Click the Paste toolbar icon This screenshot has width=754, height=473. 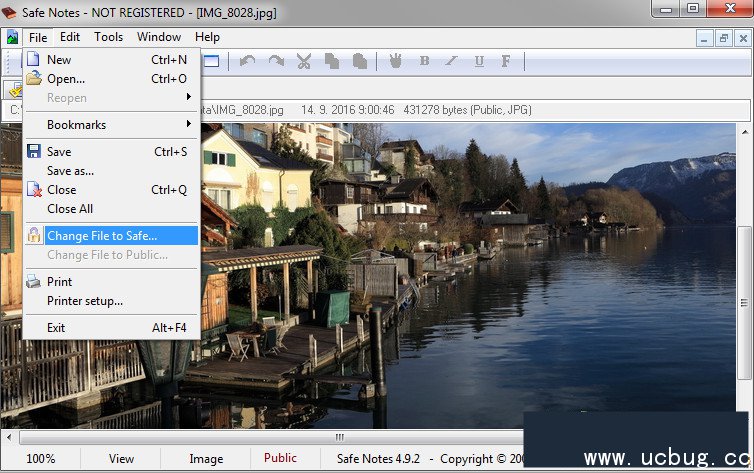pyautogui.click(x=359, y=61)
